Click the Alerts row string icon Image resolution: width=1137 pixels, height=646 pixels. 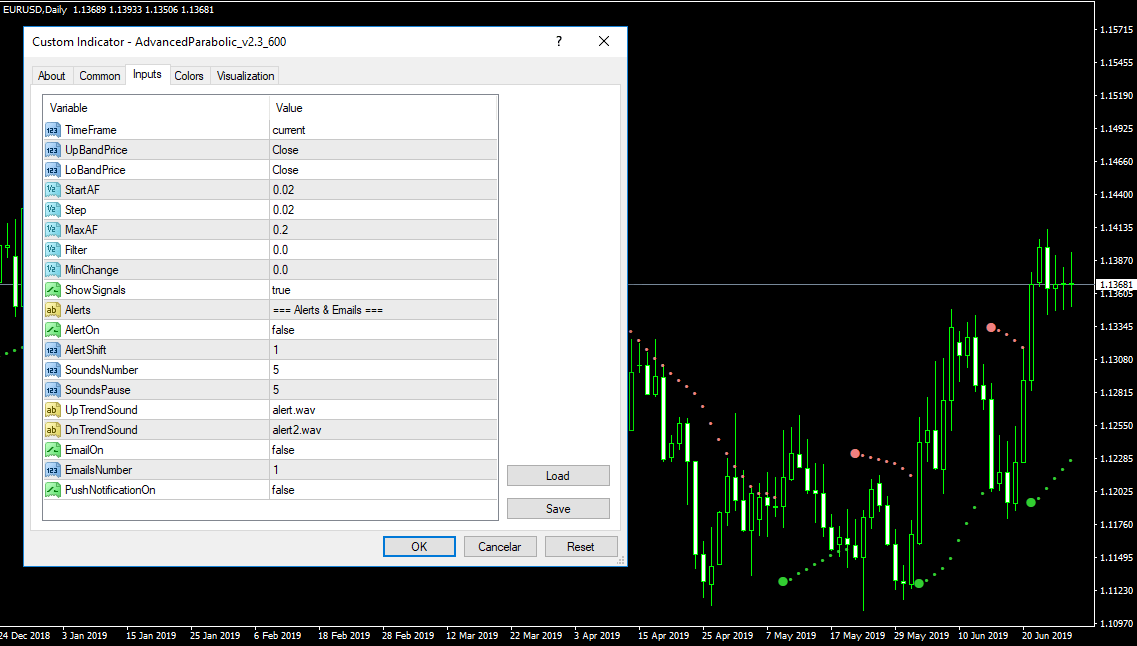coord(52,310)
